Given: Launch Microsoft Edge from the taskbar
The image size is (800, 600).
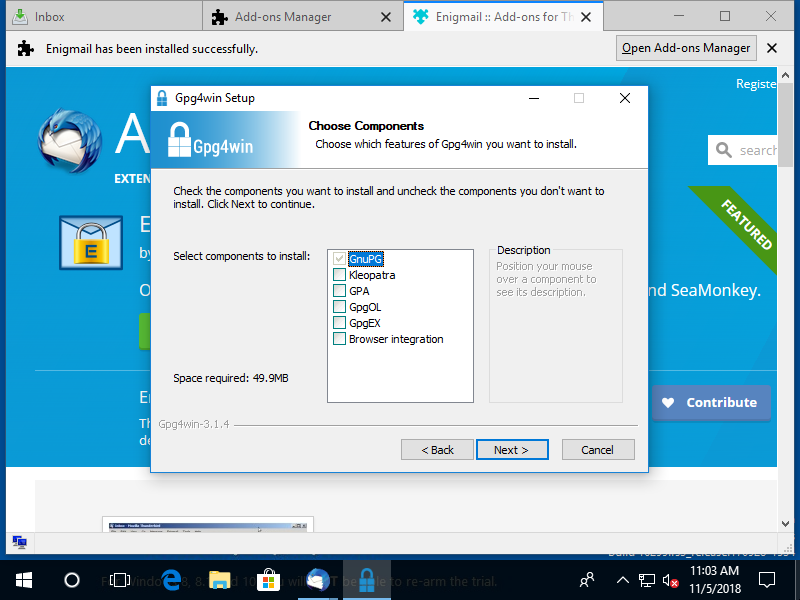Looking at the screenshot, I should 171,580.
